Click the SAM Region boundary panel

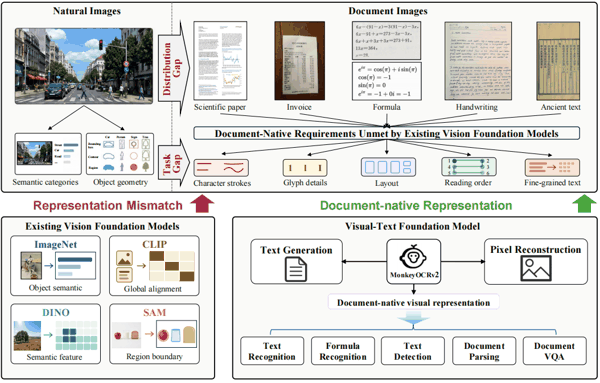coord(154,334)
